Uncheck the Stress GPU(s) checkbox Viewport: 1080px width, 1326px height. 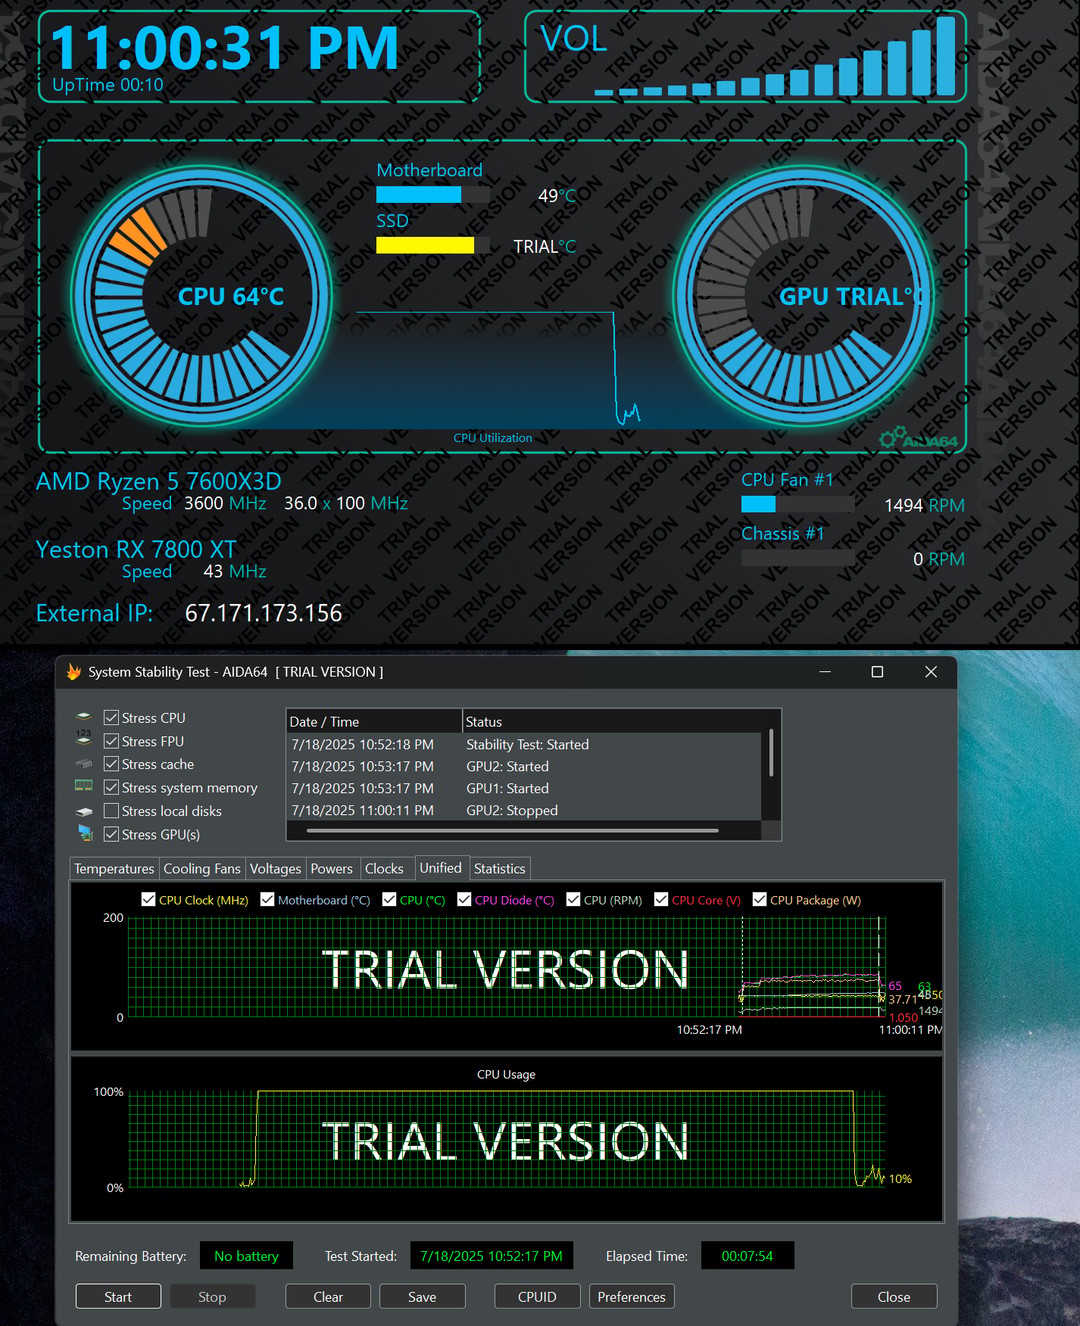coord(111,834)
